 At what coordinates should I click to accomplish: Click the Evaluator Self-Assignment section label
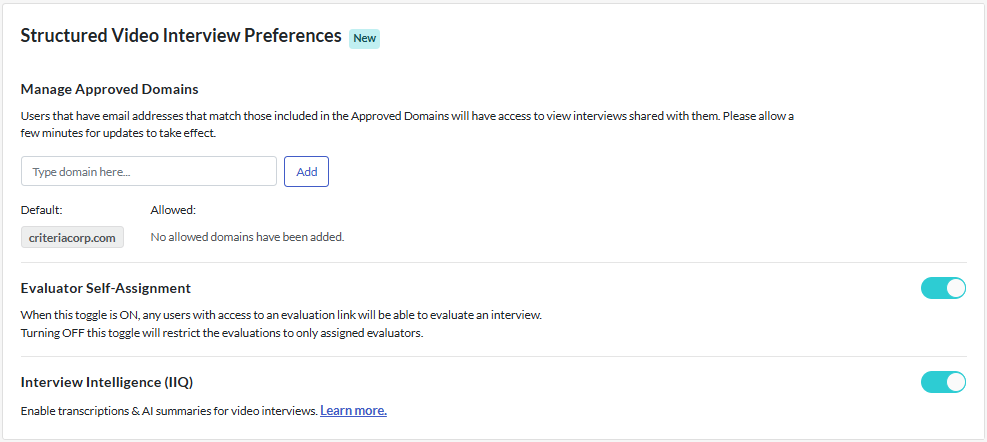click(105, 288)
